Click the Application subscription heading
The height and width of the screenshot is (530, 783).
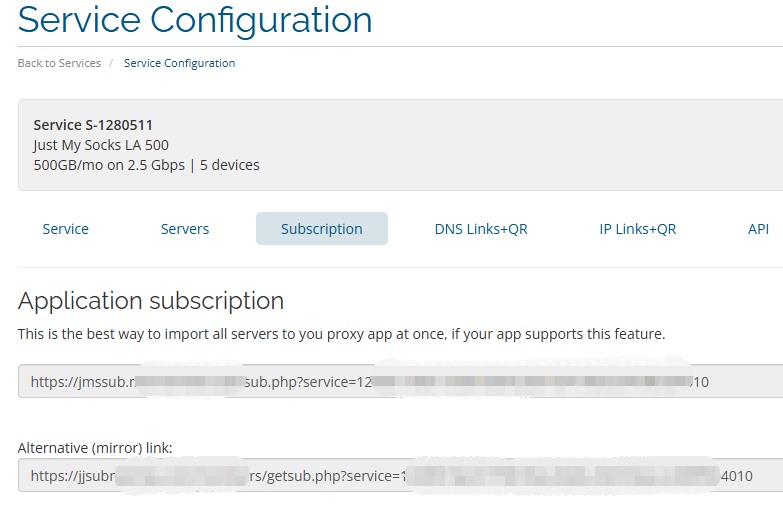tap(151, 301)
